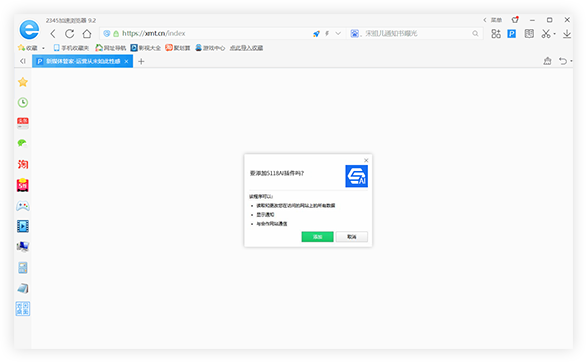Click the 点此导入收藏 import link
The height and width of the screenshot is (362, 586).
[x=246, y=48]
